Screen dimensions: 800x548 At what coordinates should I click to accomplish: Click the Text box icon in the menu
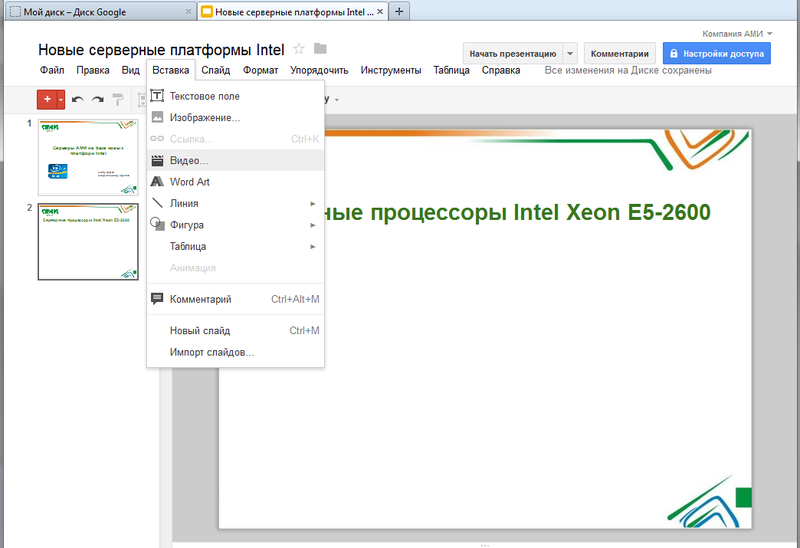tap(157, 95)
